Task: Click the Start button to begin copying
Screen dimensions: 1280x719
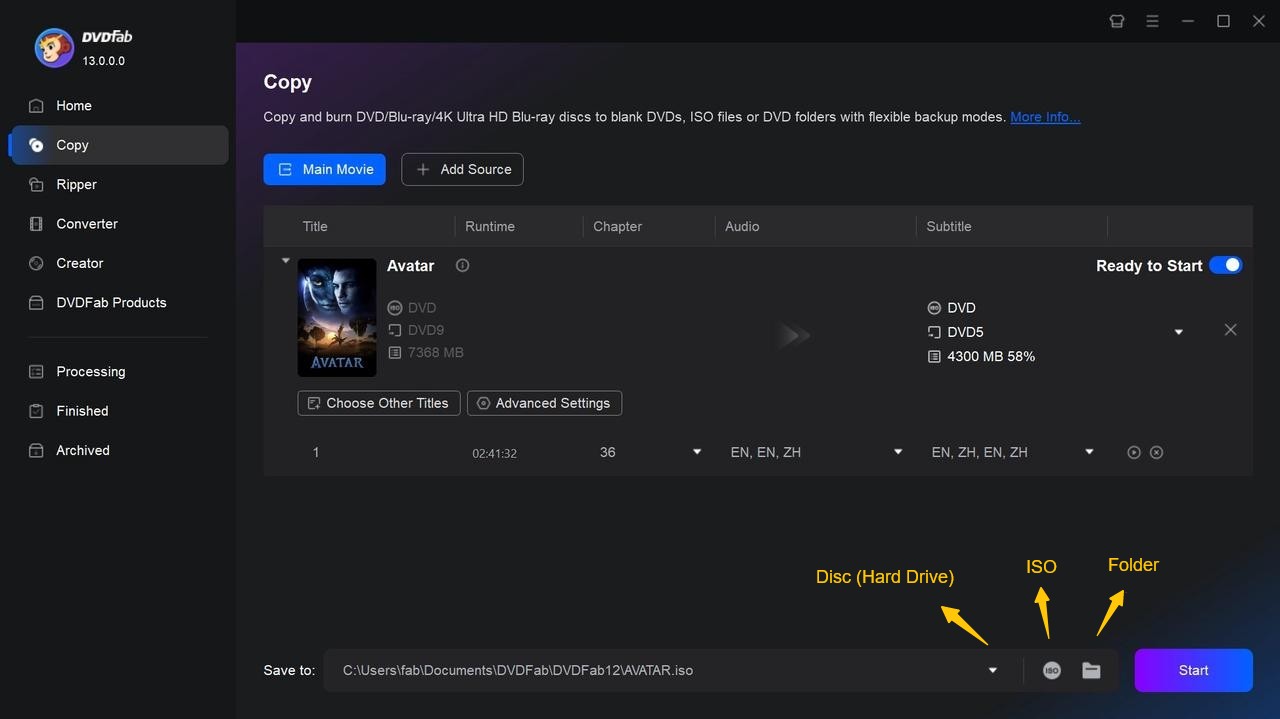Action: (1192, 670)
